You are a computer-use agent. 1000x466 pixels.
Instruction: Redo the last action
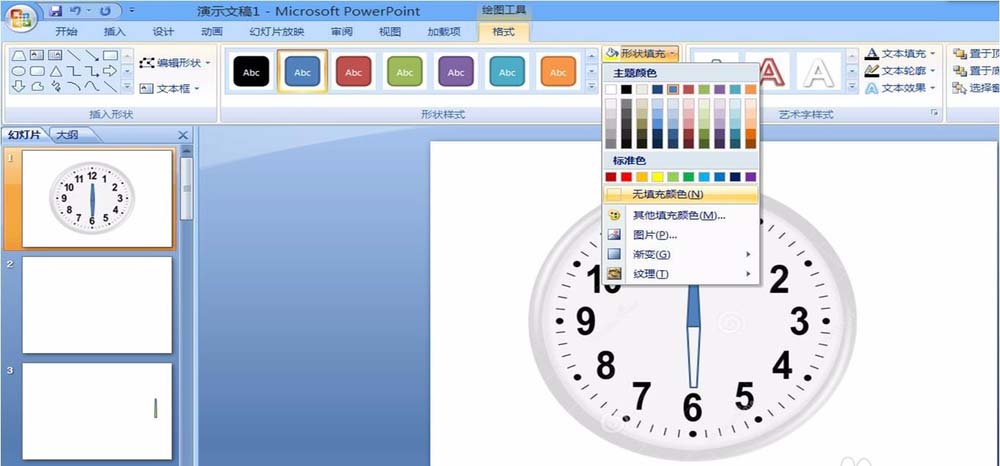(x=105, y=11)
